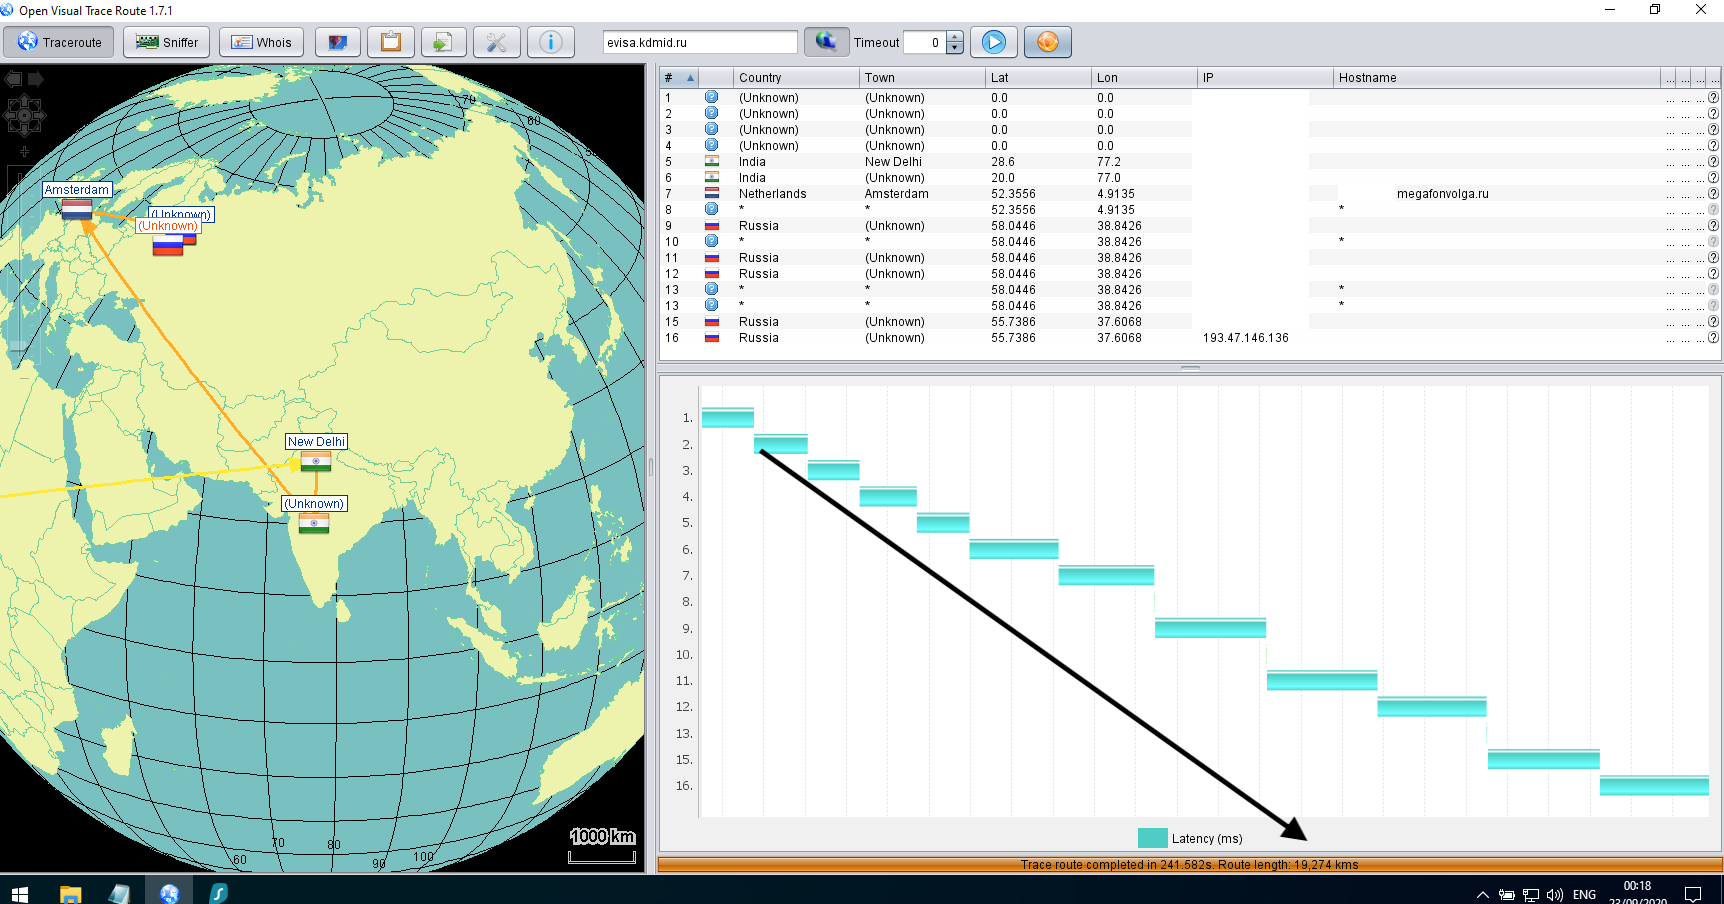
Task: Click the whois question icon on hop 1 row
Action: [x=1713, y=98]
